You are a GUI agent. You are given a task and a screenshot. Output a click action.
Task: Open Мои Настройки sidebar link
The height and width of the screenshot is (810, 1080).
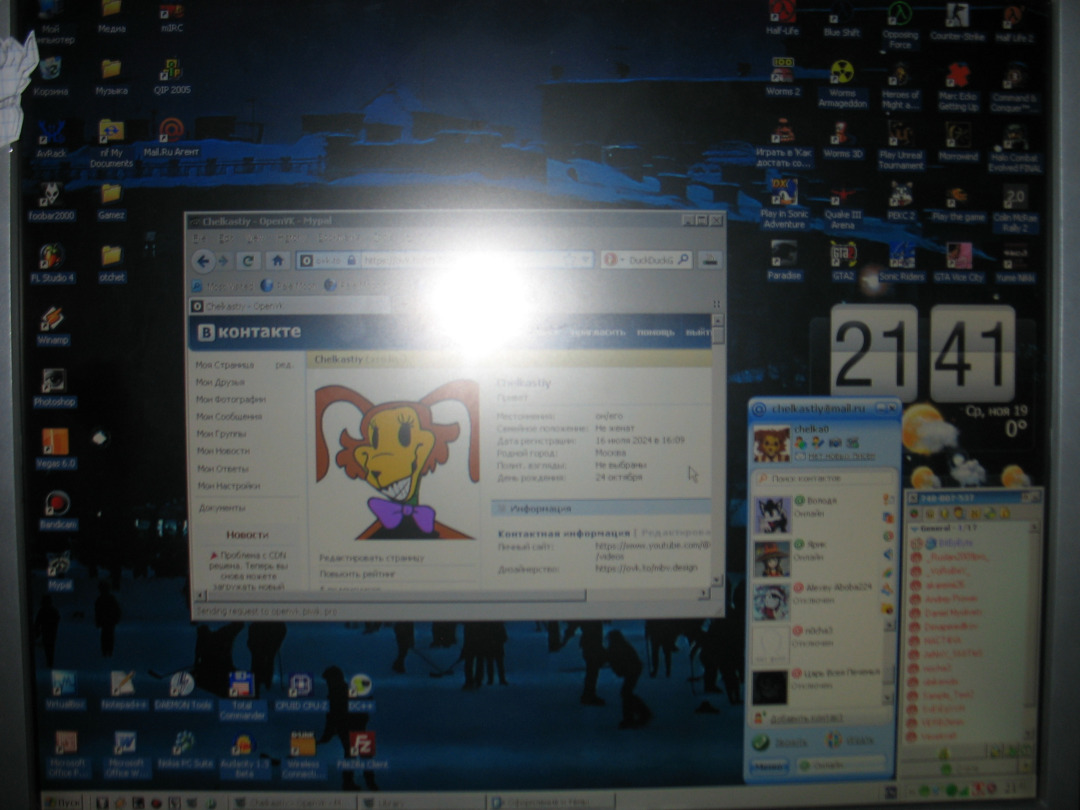[x=229, y=486]
